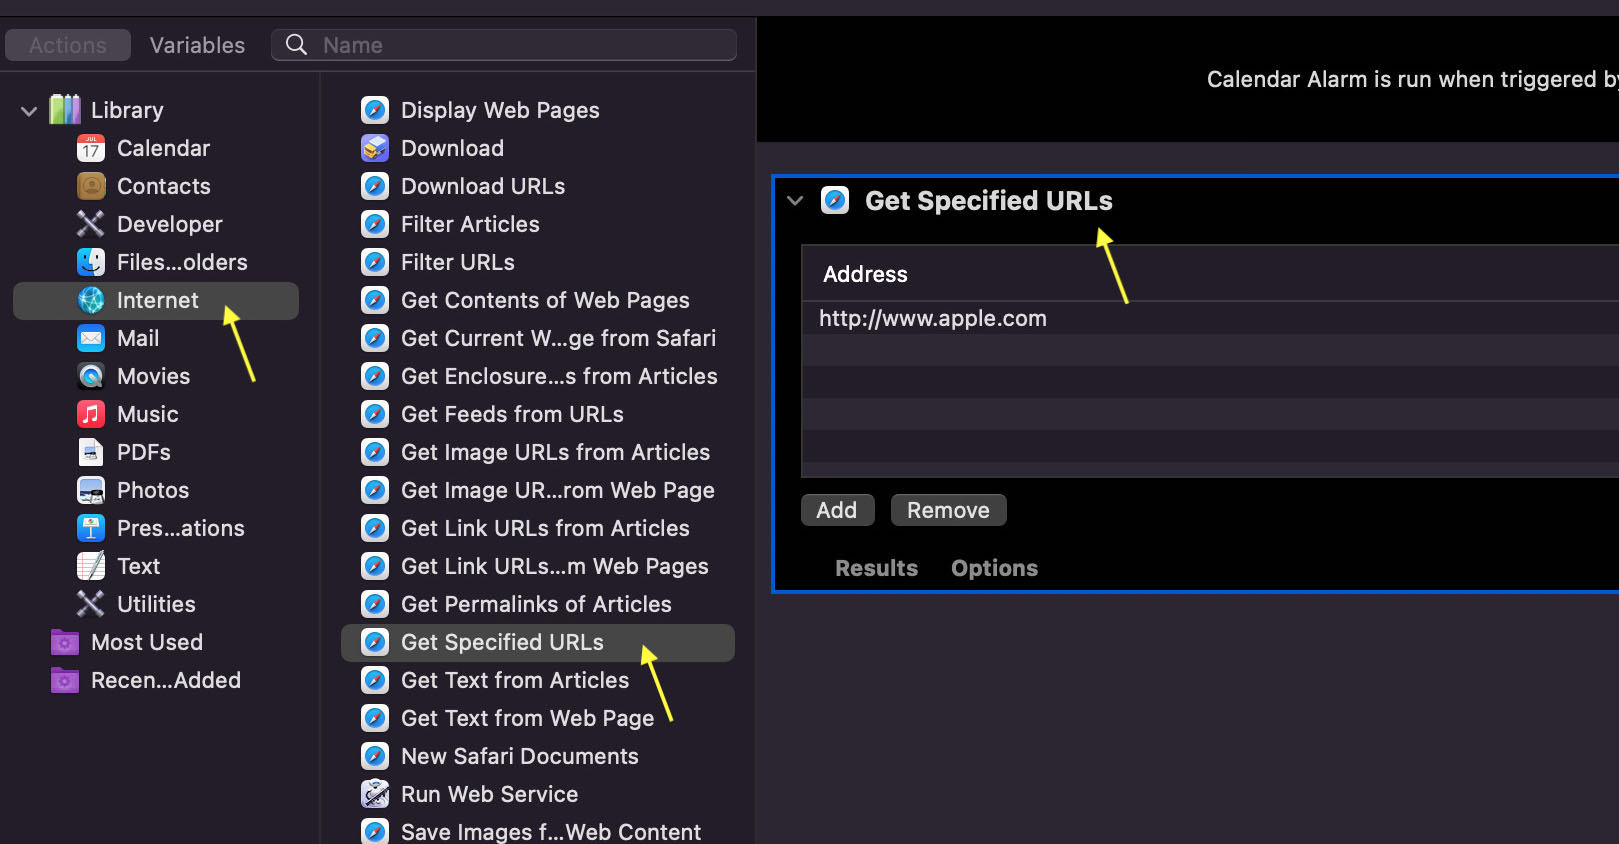Add a new URL address

(x=837, y=510)
